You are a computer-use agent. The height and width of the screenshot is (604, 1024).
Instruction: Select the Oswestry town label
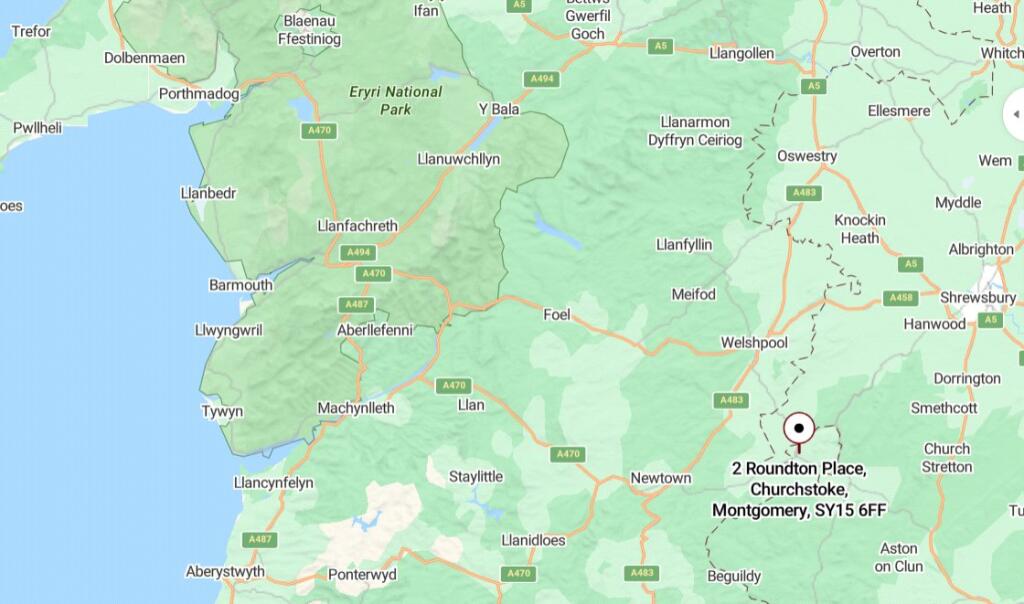807,157
